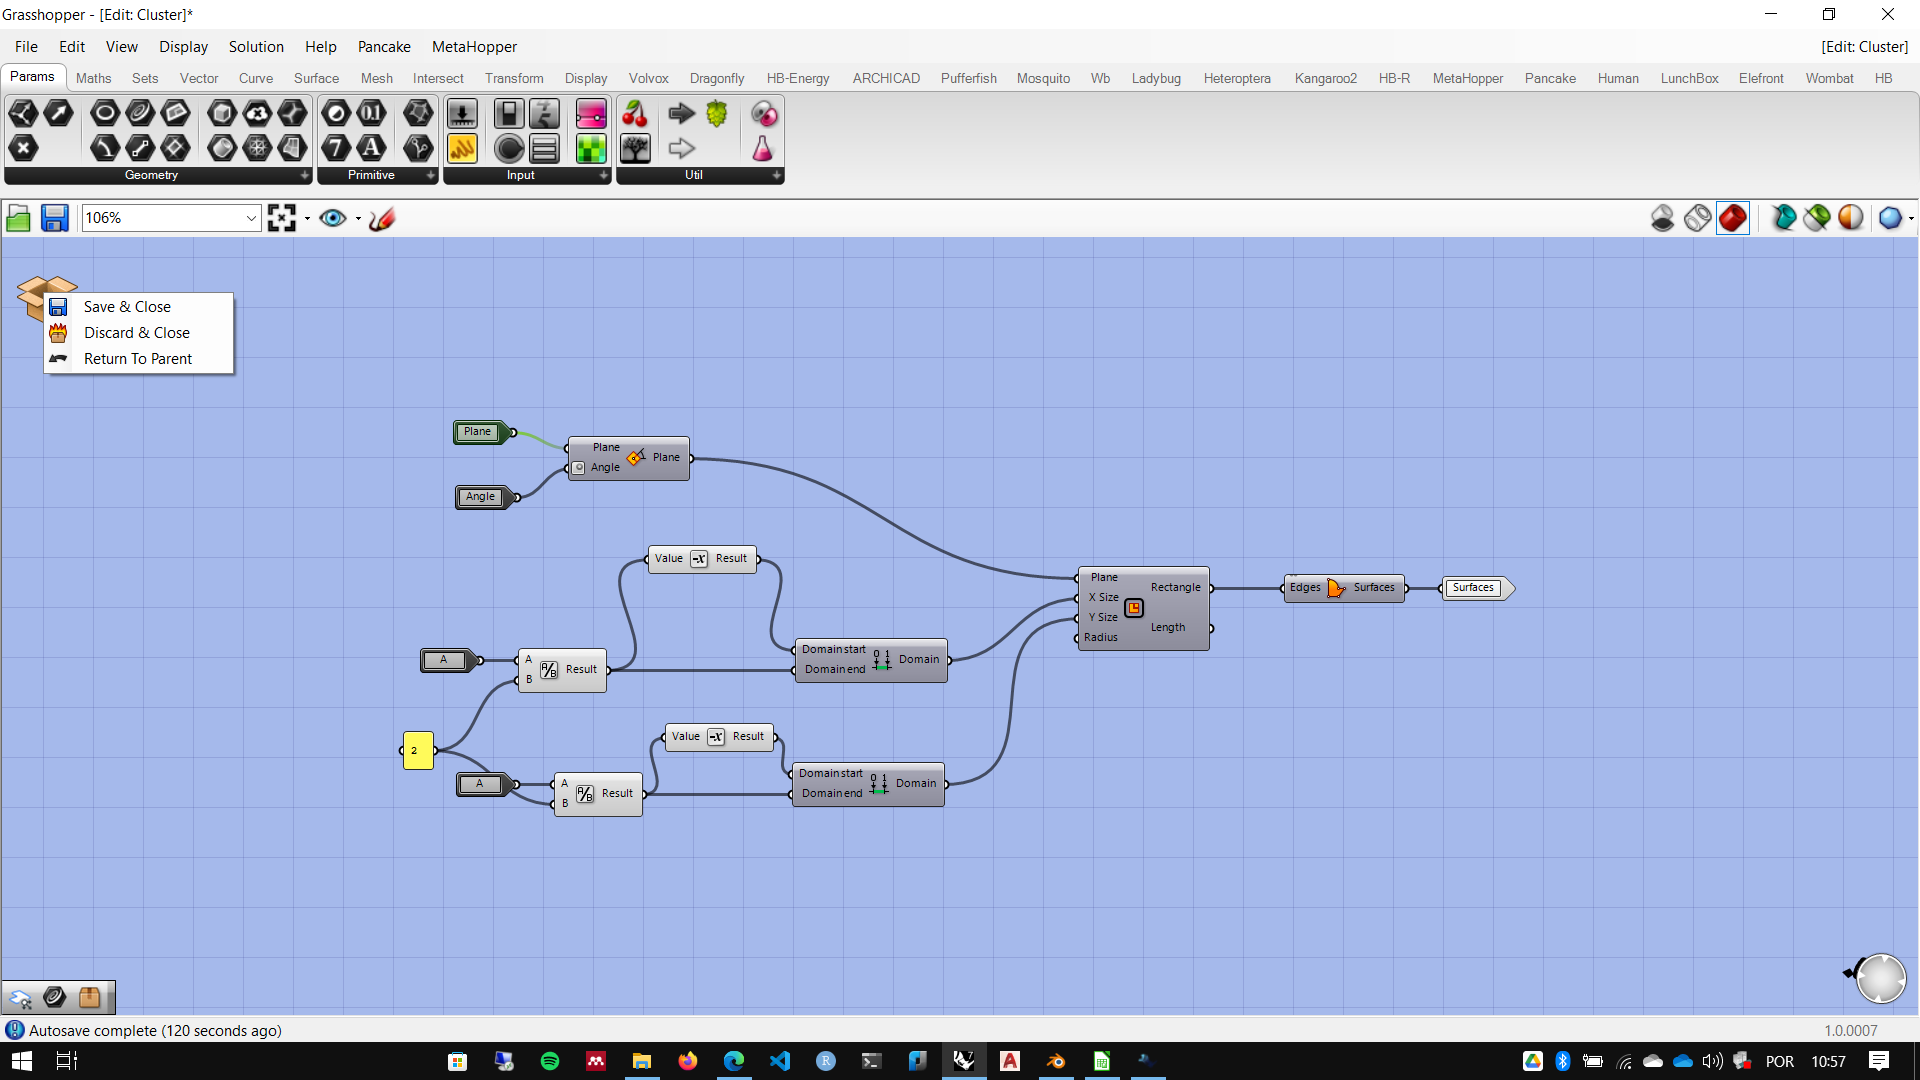
Task: Click the cluster box icon bottom-left
Action: [x=89, y=997]
